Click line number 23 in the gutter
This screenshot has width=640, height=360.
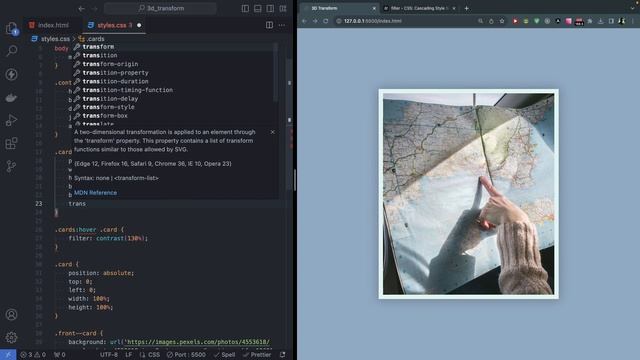tap(38, 204)
